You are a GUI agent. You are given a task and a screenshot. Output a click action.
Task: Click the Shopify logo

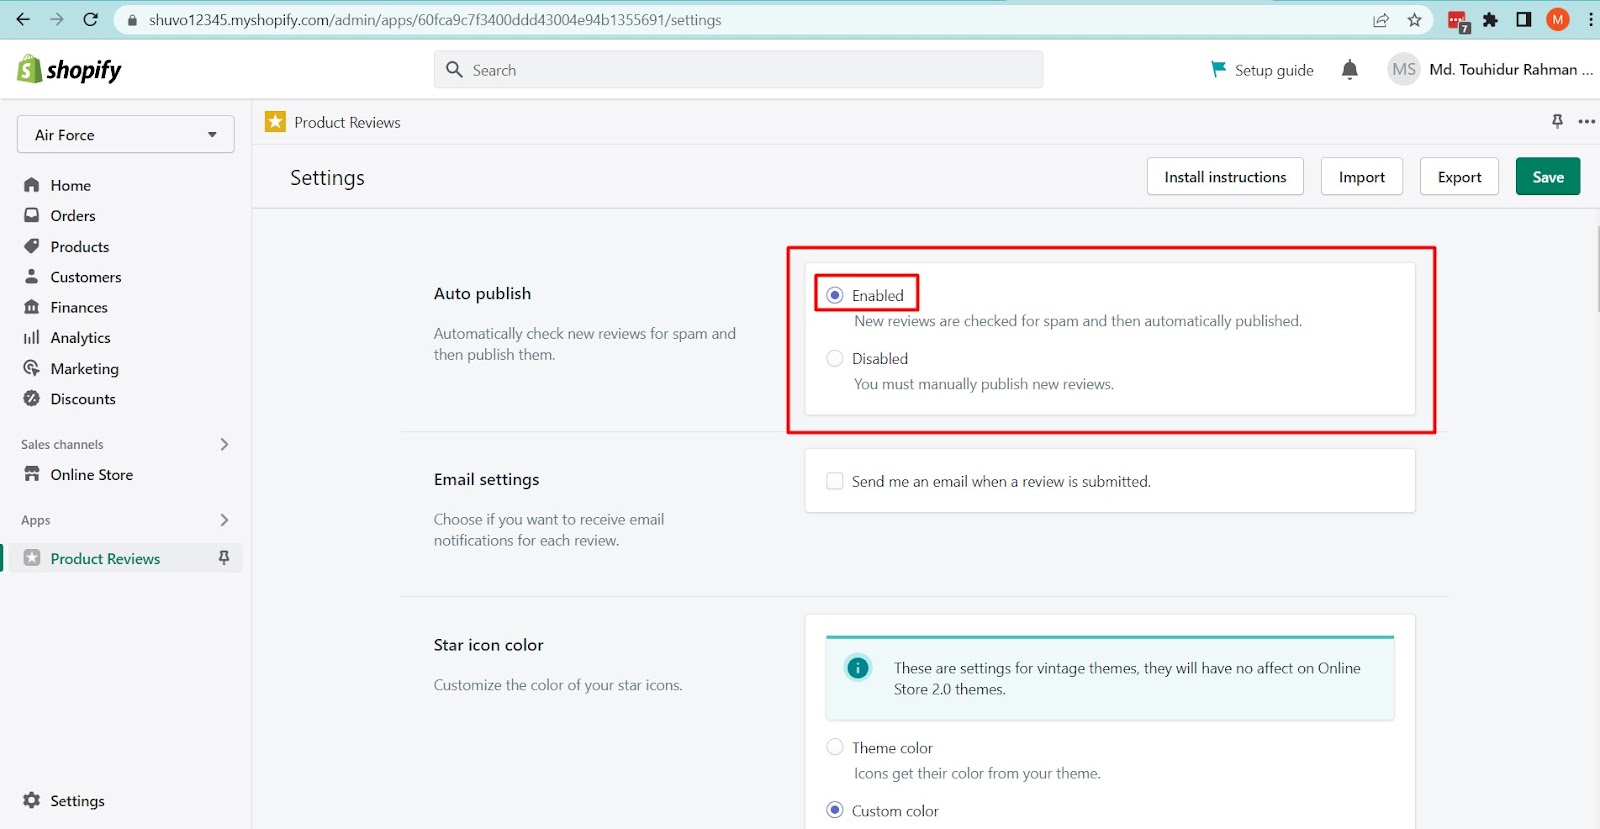pos(69,69)
